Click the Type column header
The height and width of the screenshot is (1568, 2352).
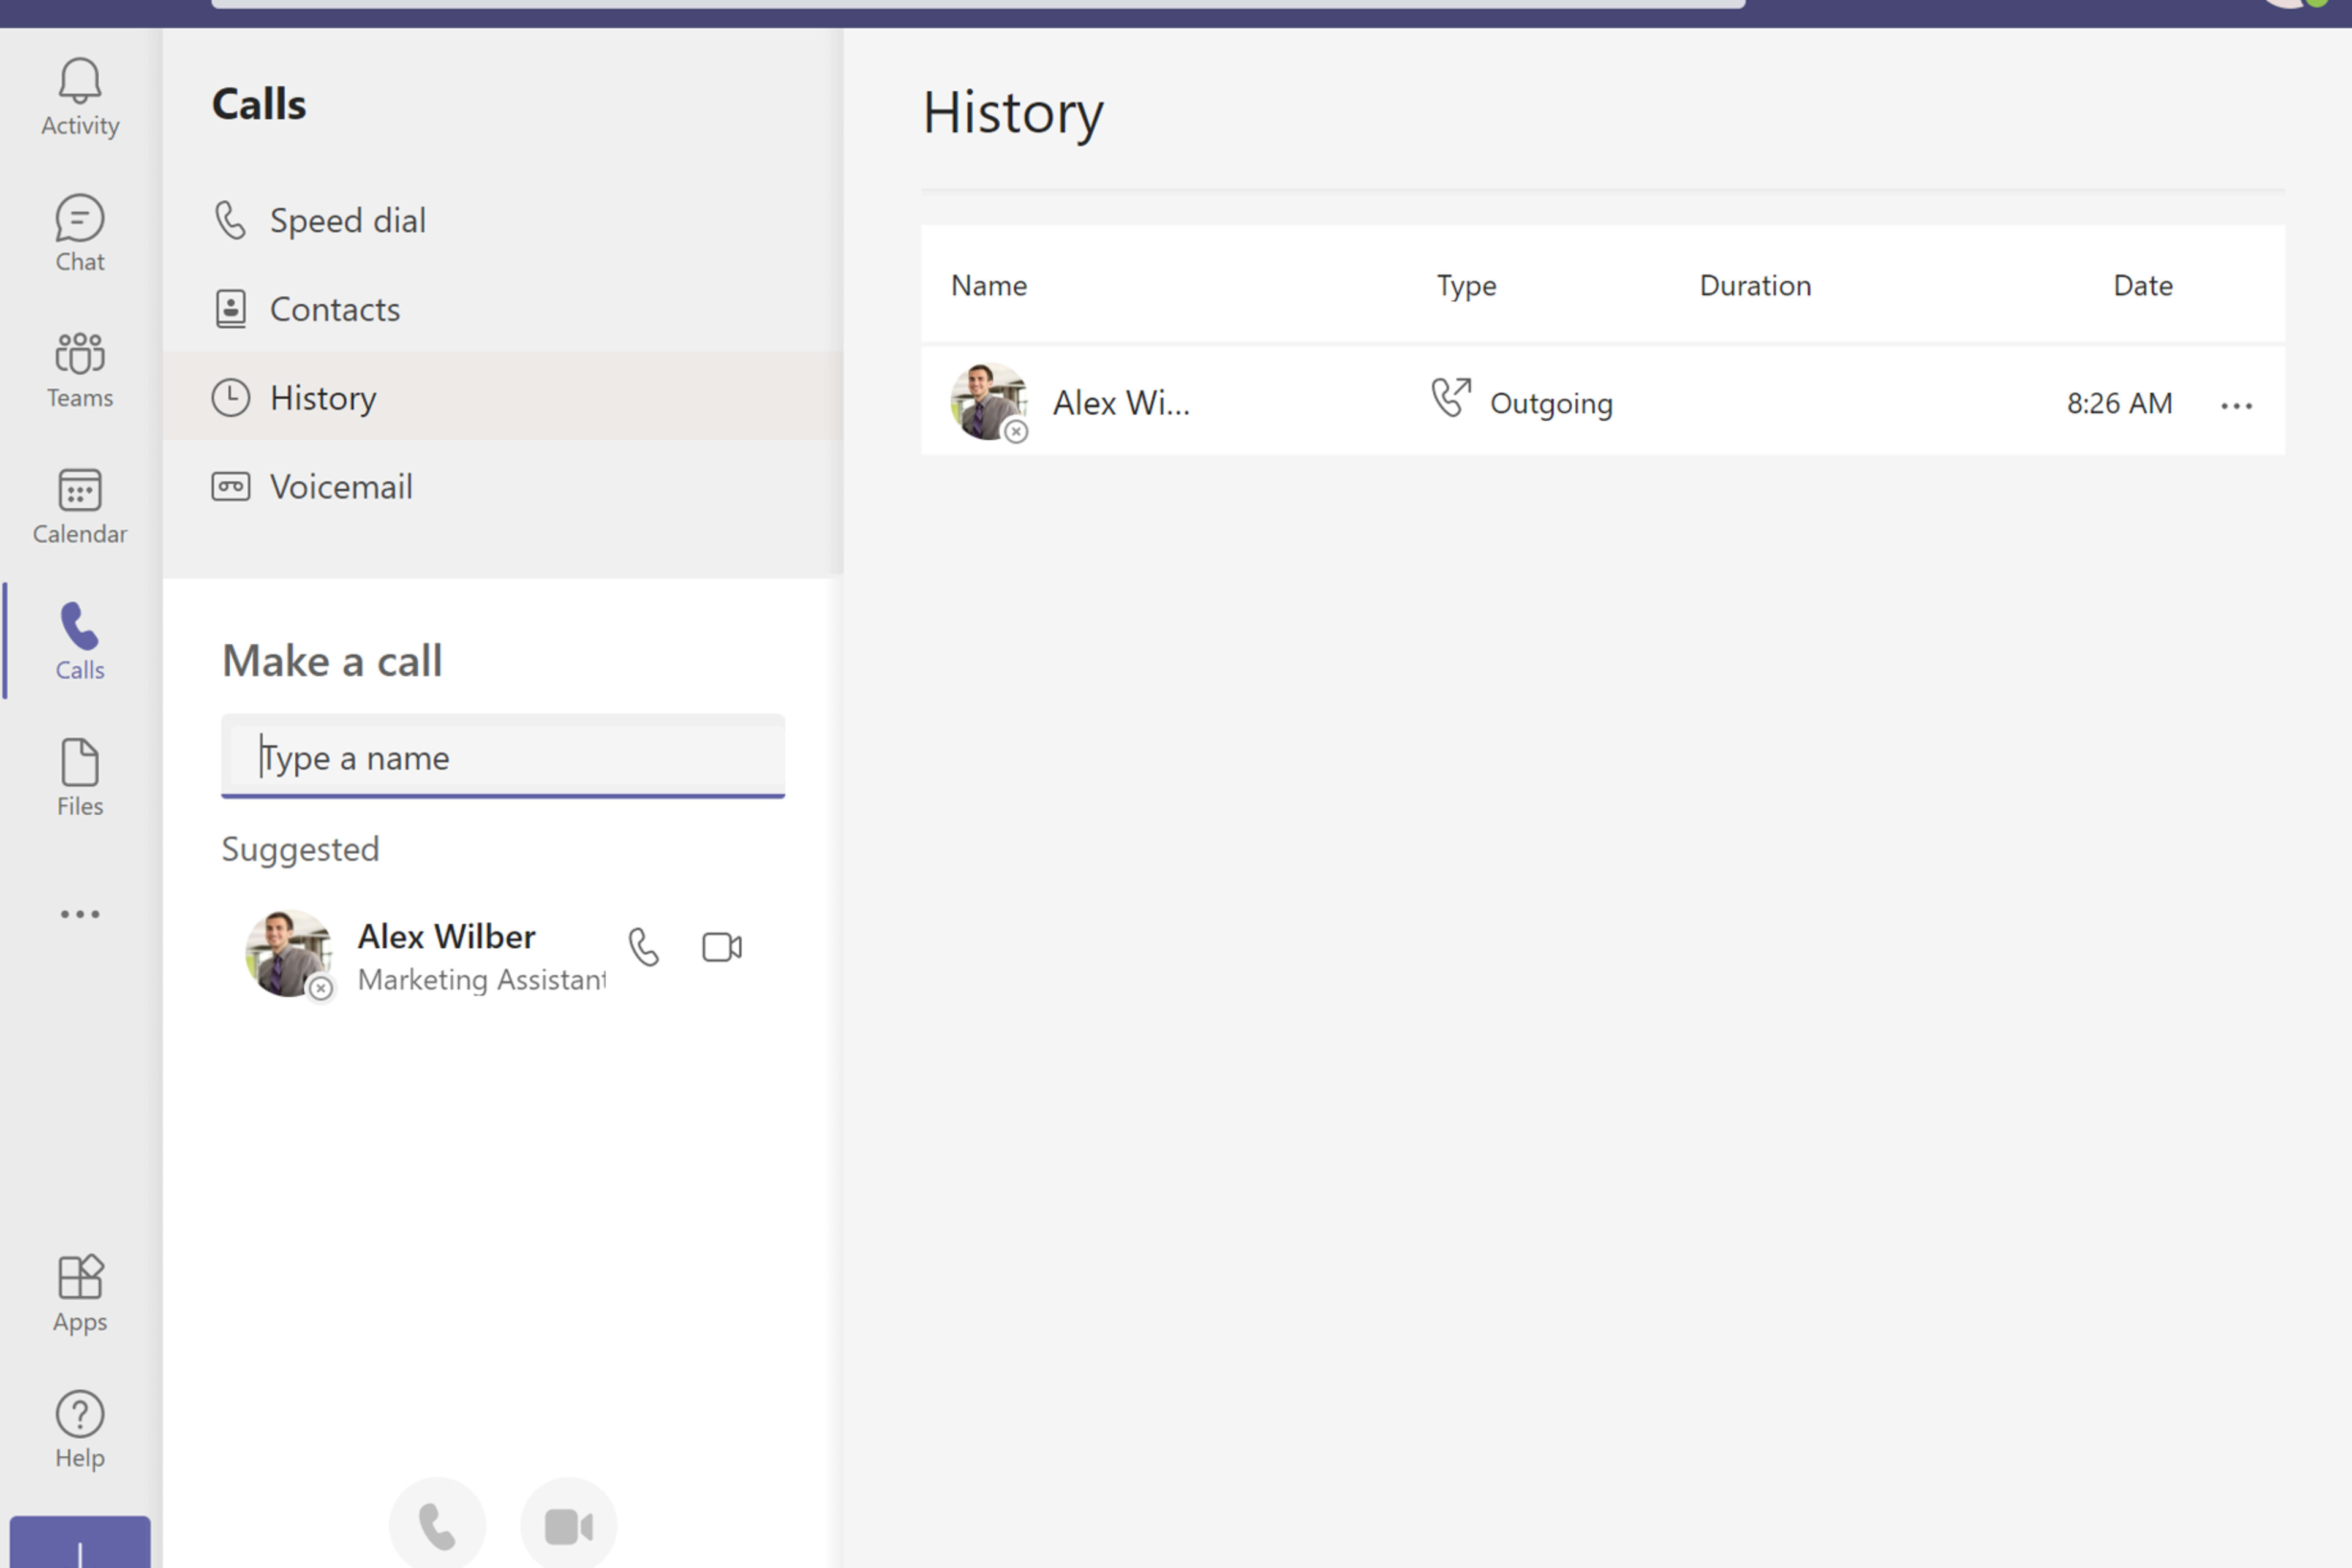1466,287
